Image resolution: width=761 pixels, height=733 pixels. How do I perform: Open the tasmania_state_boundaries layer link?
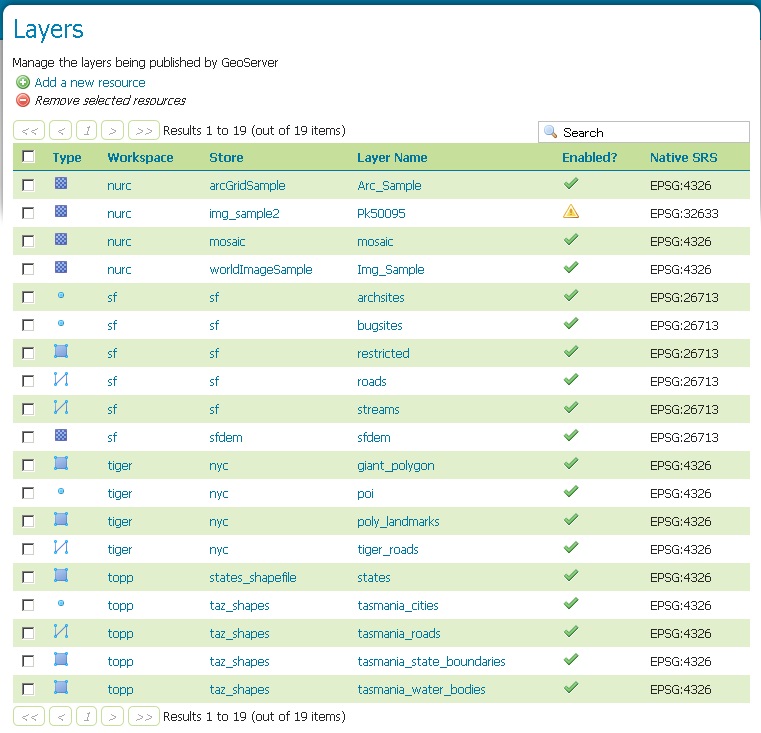pyautogui.click(x=431, y=662)
